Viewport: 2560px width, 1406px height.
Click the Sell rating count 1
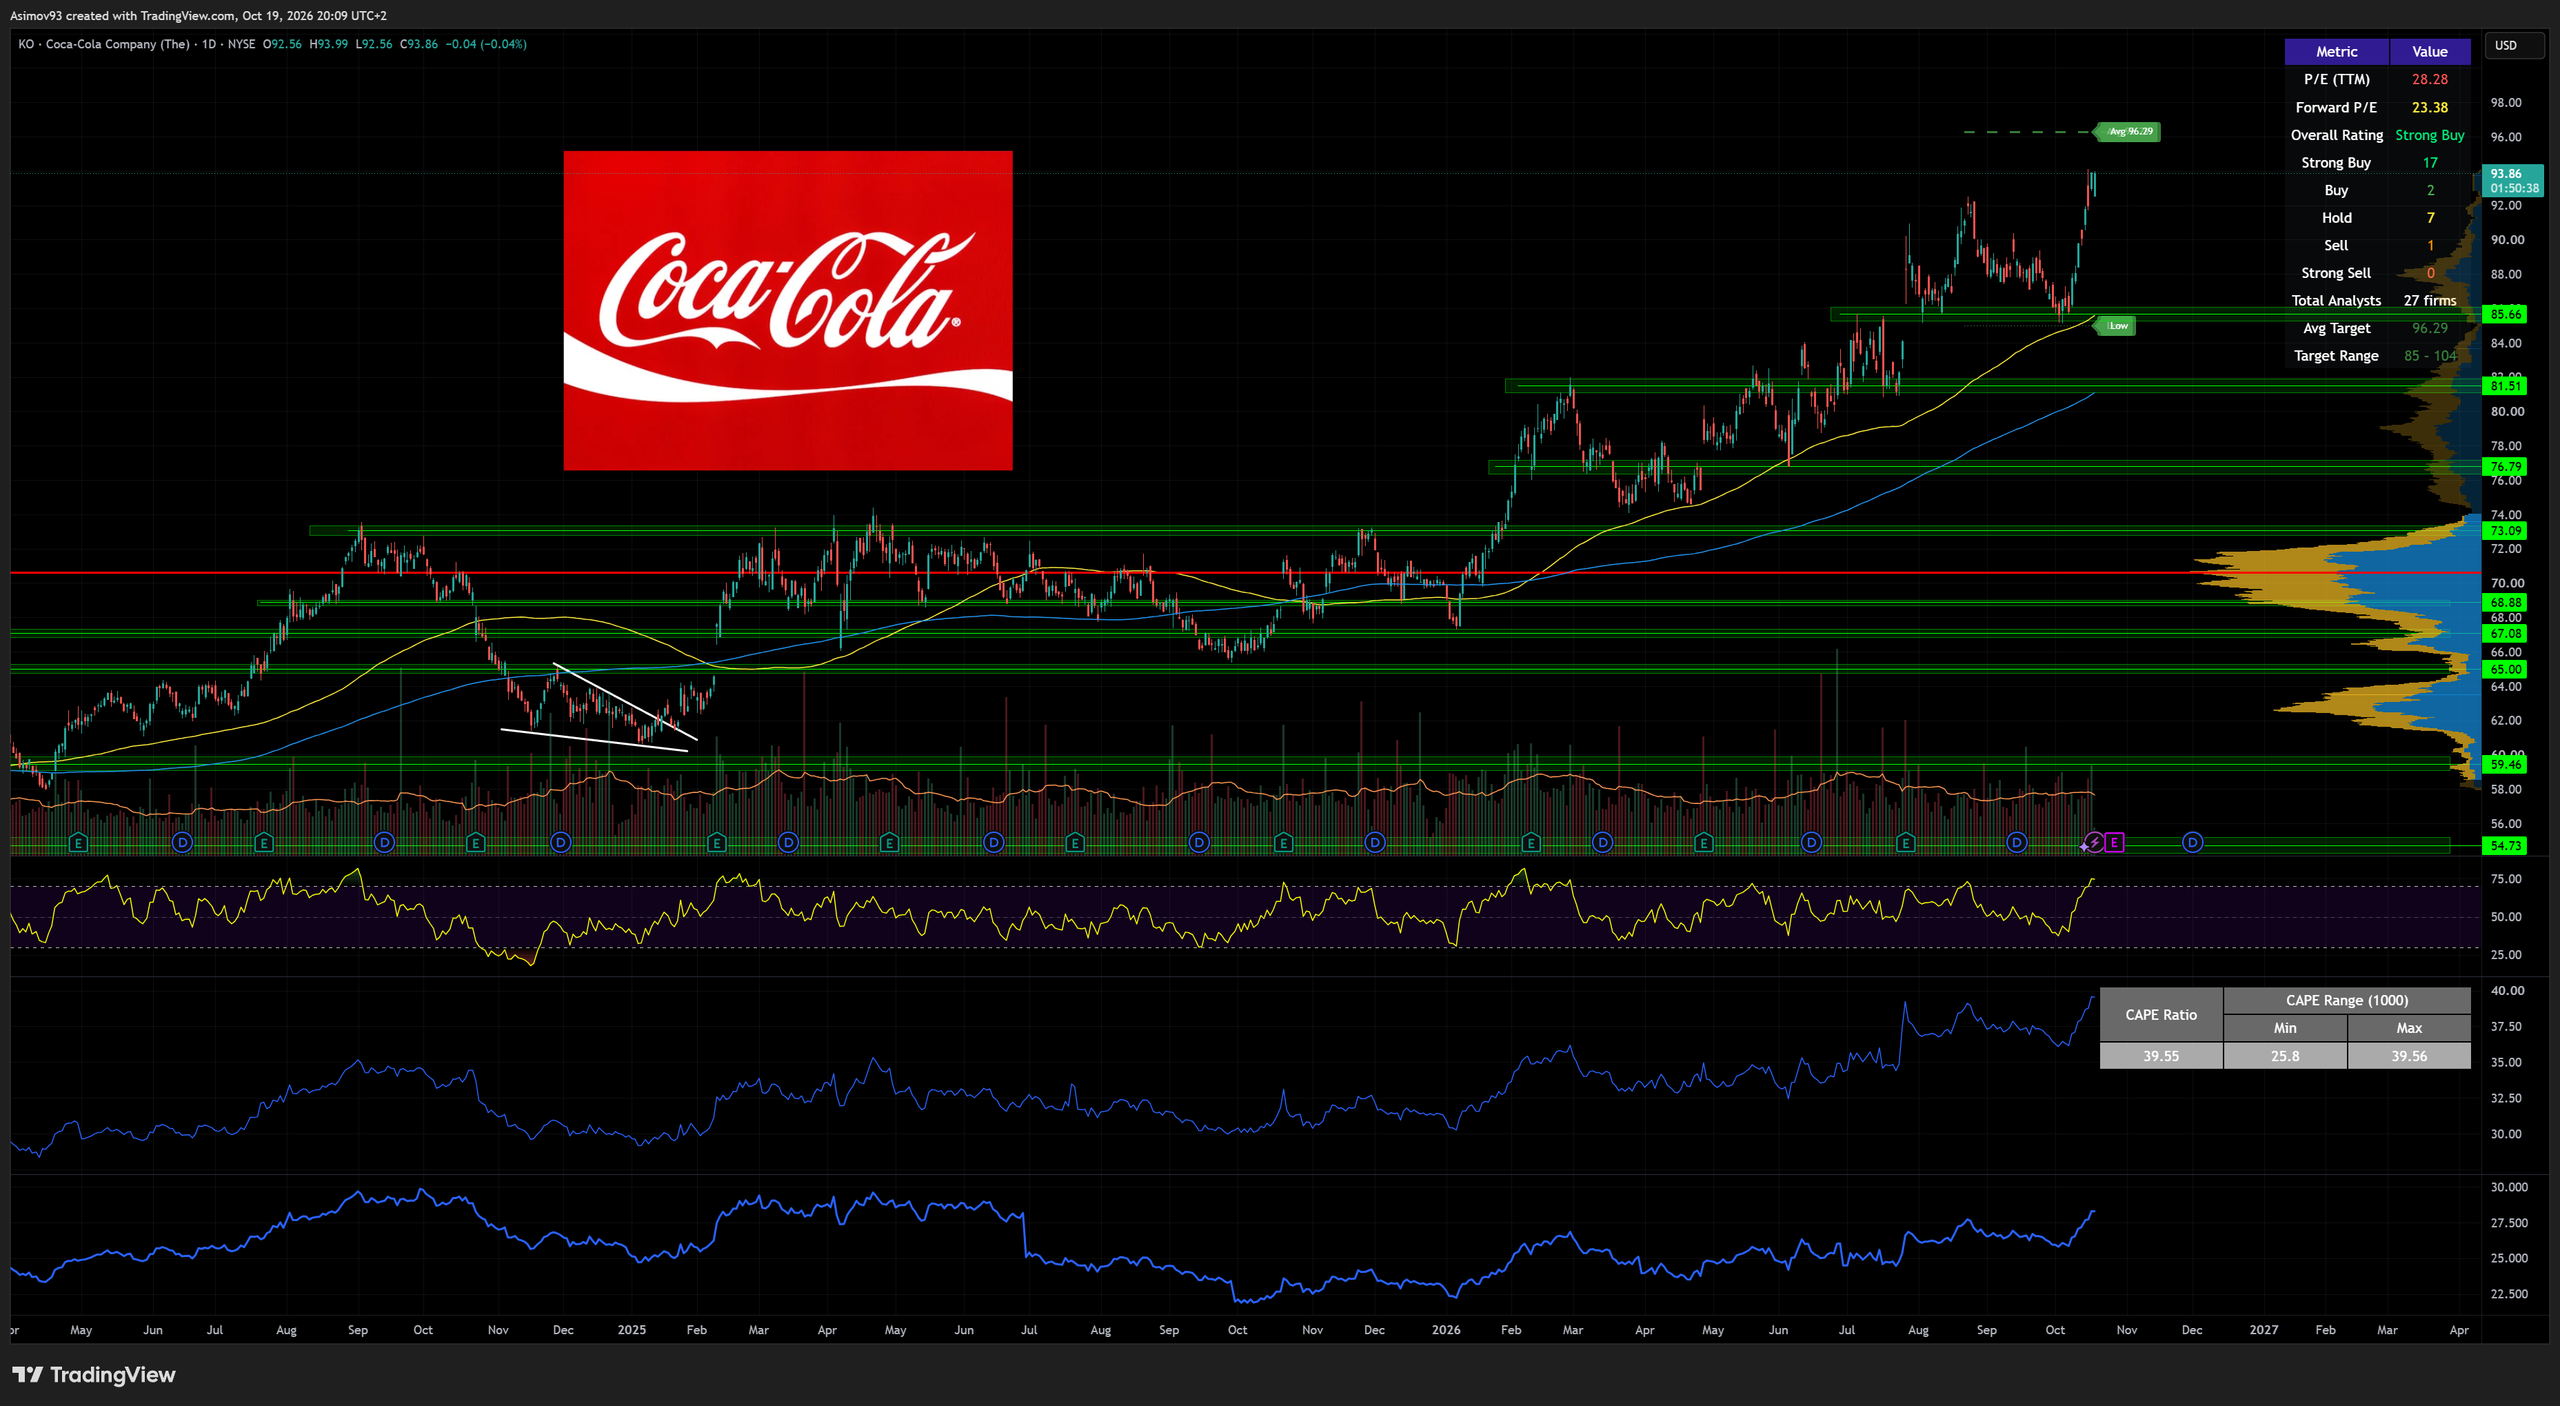pyautogui.click(x=2429, y=246)
